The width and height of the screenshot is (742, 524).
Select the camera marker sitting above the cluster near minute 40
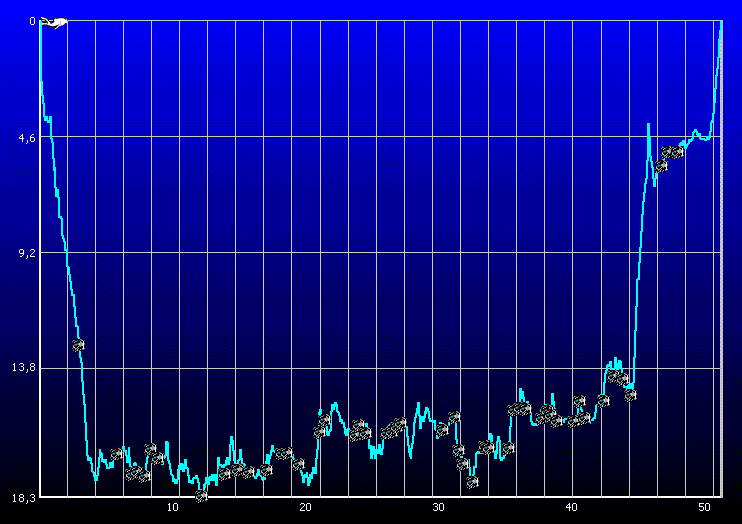point(579,401)
